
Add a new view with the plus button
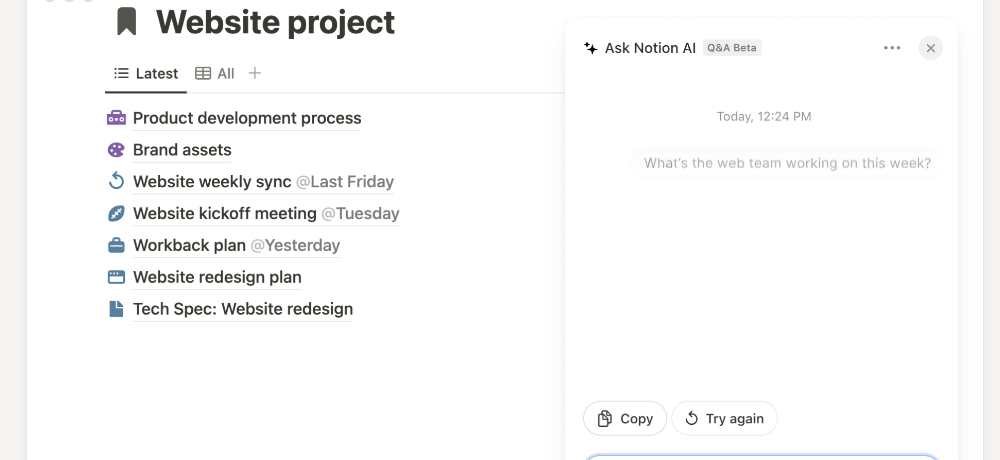pos(254,73)
